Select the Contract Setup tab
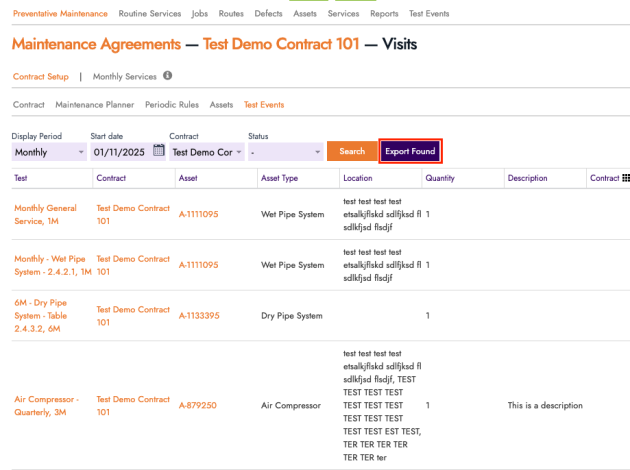Screen dimensions: 630x470 tap(42, 76)
